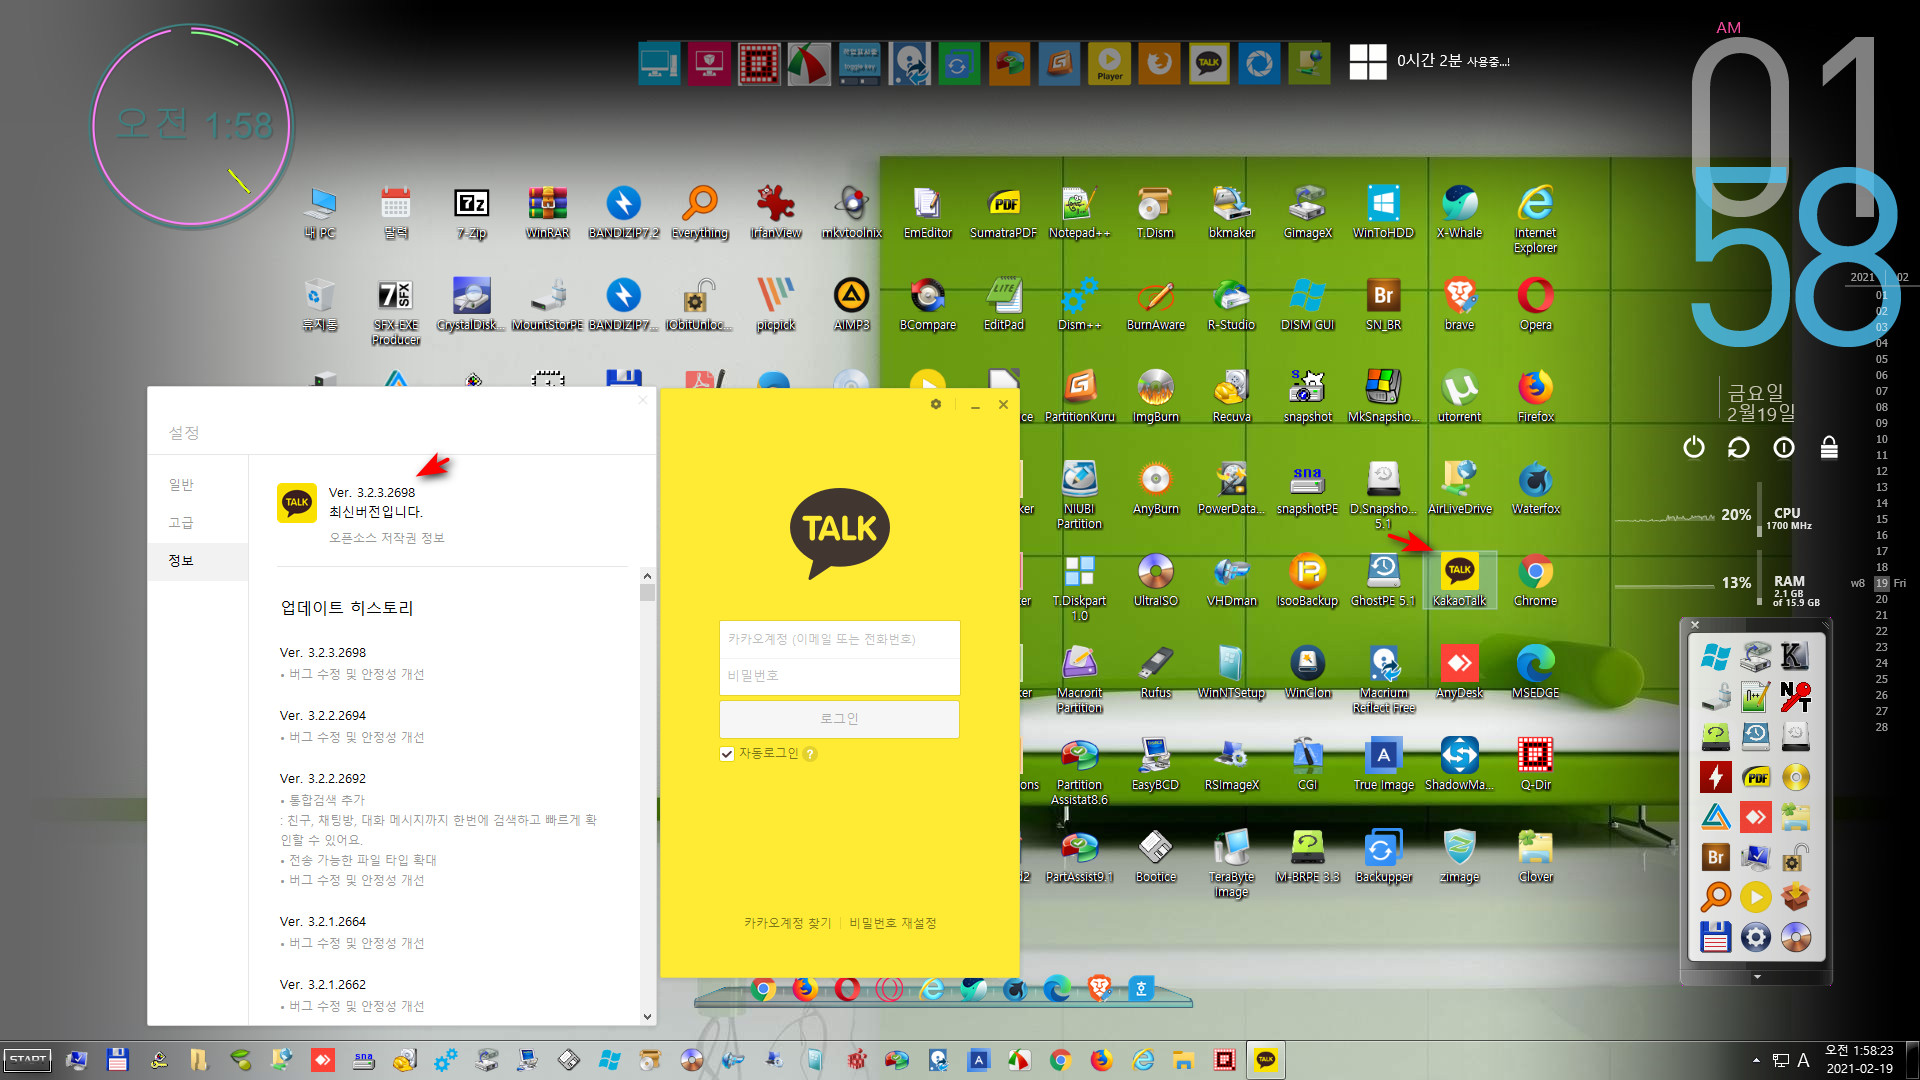Open the Recuva desktop icon
This screenshot has width=1920, height=1080.
point(1231,396)
